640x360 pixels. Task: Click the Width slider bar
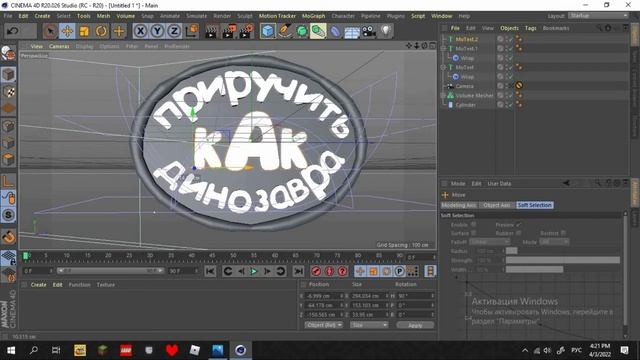[x=535, y=269]
